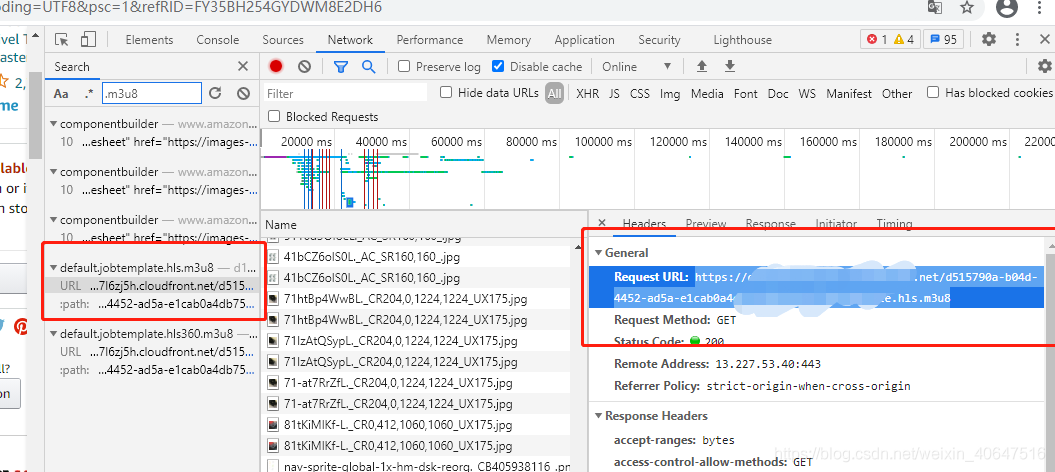
Task: Collapse the Response Headers section
Action: [x=600, y=416]
